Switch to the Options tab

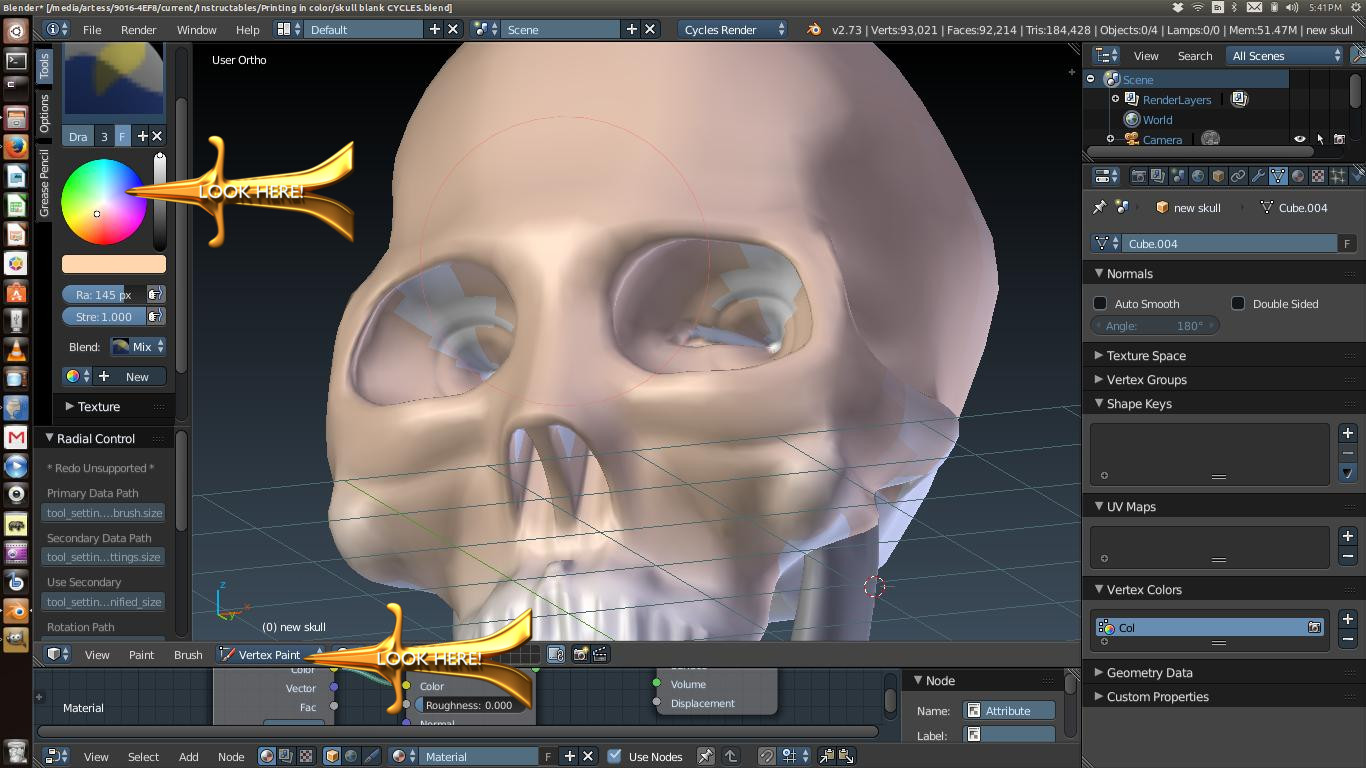(x=44, y=114)
